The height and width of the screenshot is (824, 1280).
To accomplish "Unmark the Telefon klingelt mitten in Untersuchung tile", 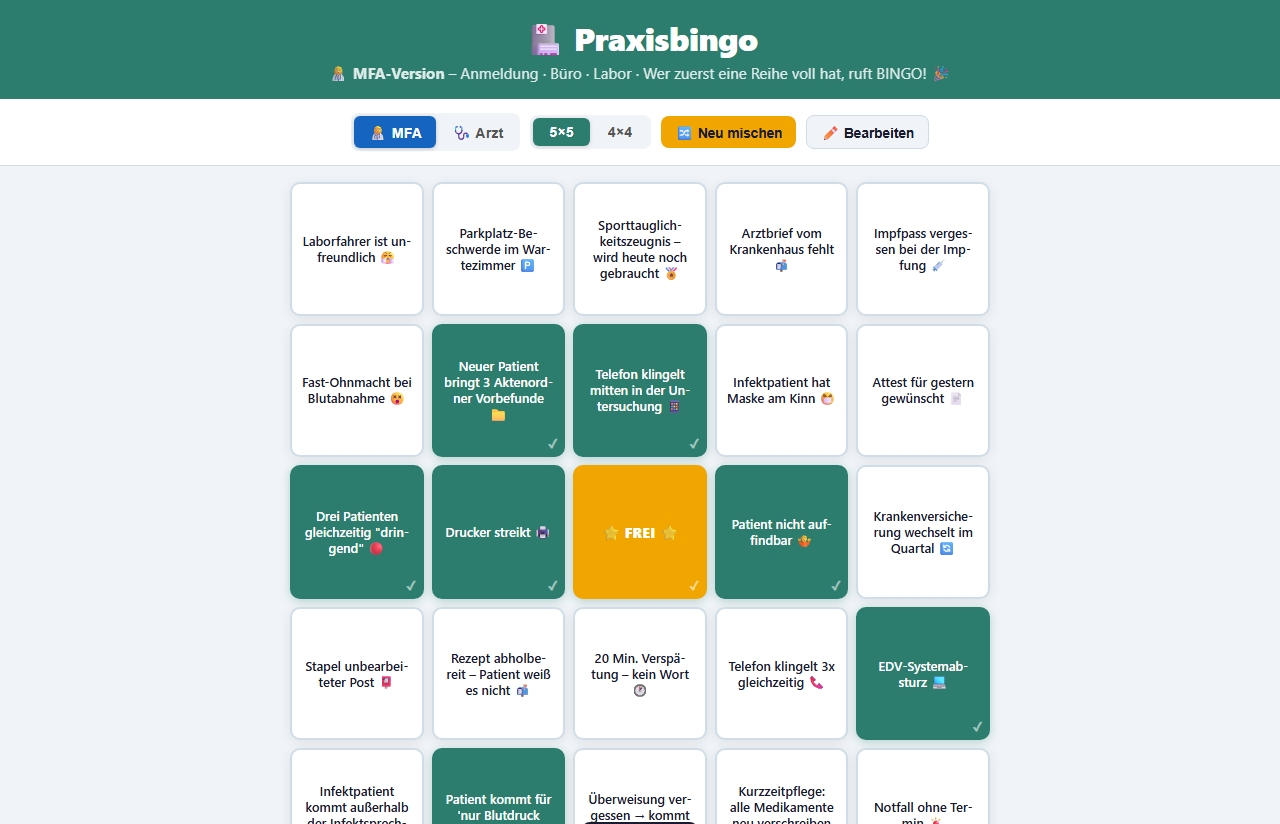I will coord(640,390).
